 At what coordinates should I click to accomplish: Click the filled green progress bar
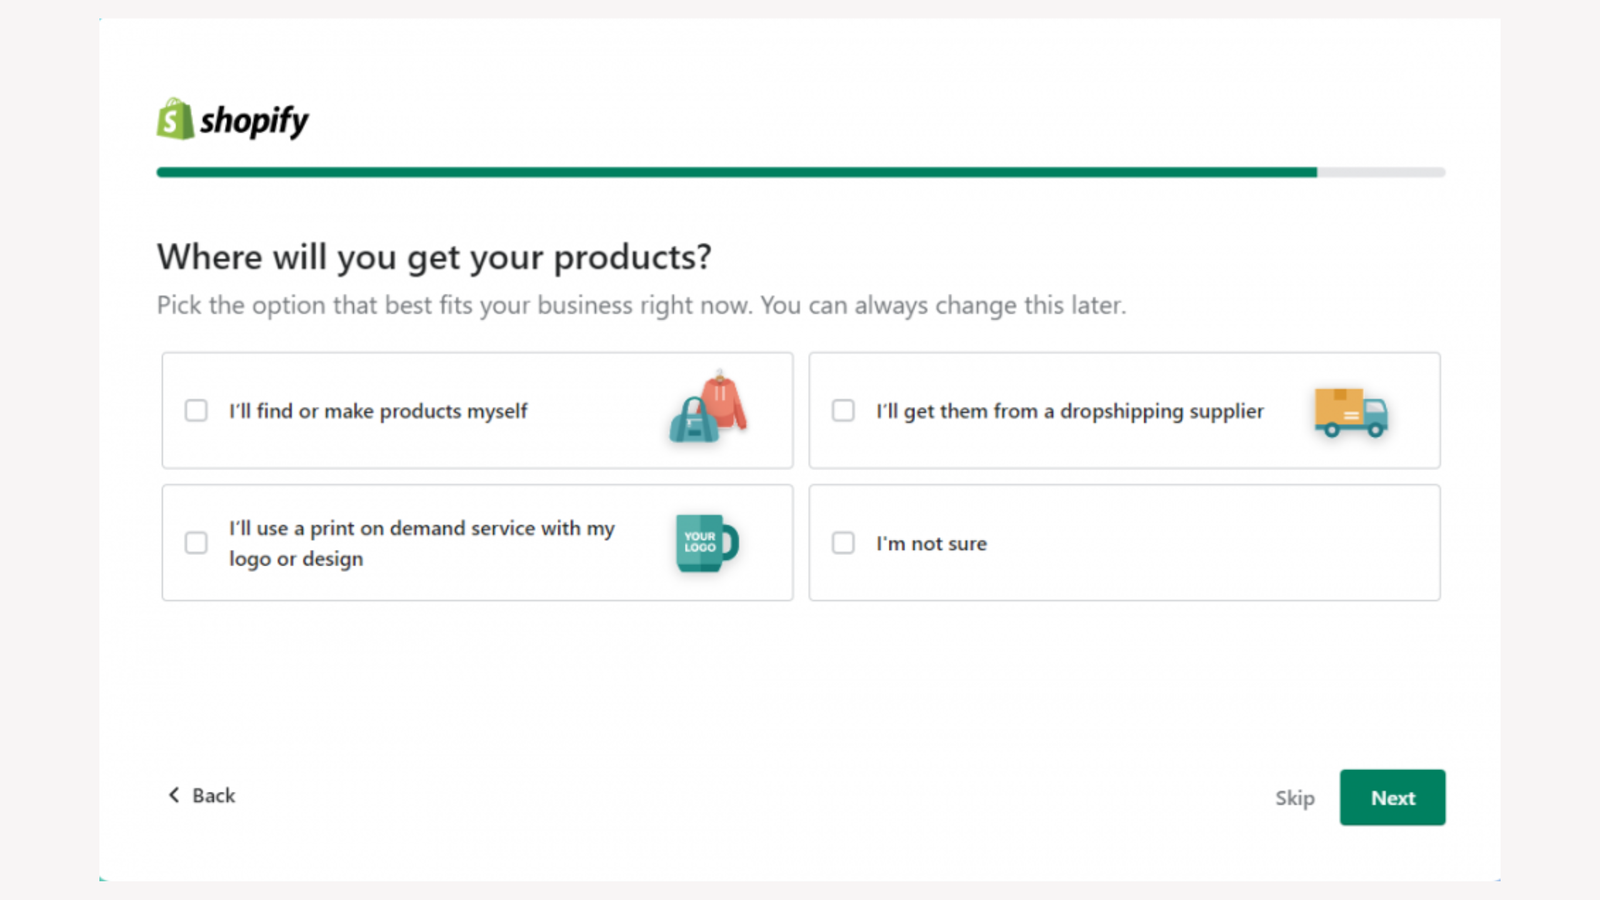(x=736, y=172)
